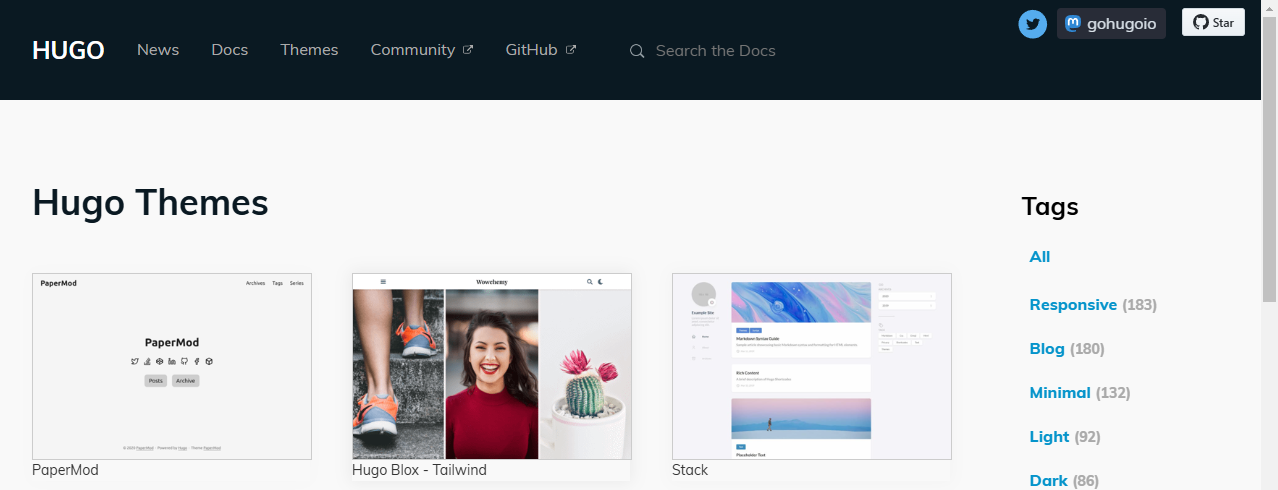Screen dimensions: 1278x490
Task: Open the PaperMod theme thumbnail
Action: coord(172,366)
